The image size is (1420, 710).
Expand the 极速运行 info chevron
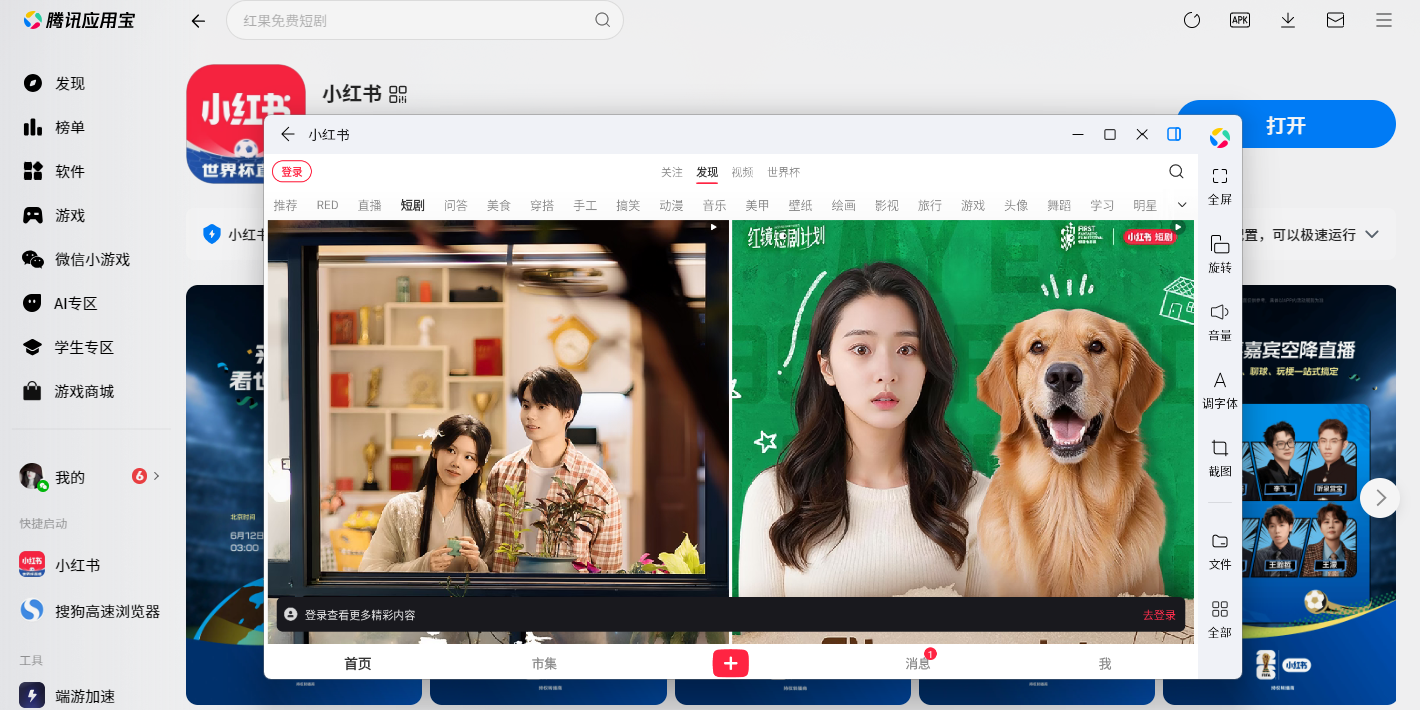(x=1372, y=234)
